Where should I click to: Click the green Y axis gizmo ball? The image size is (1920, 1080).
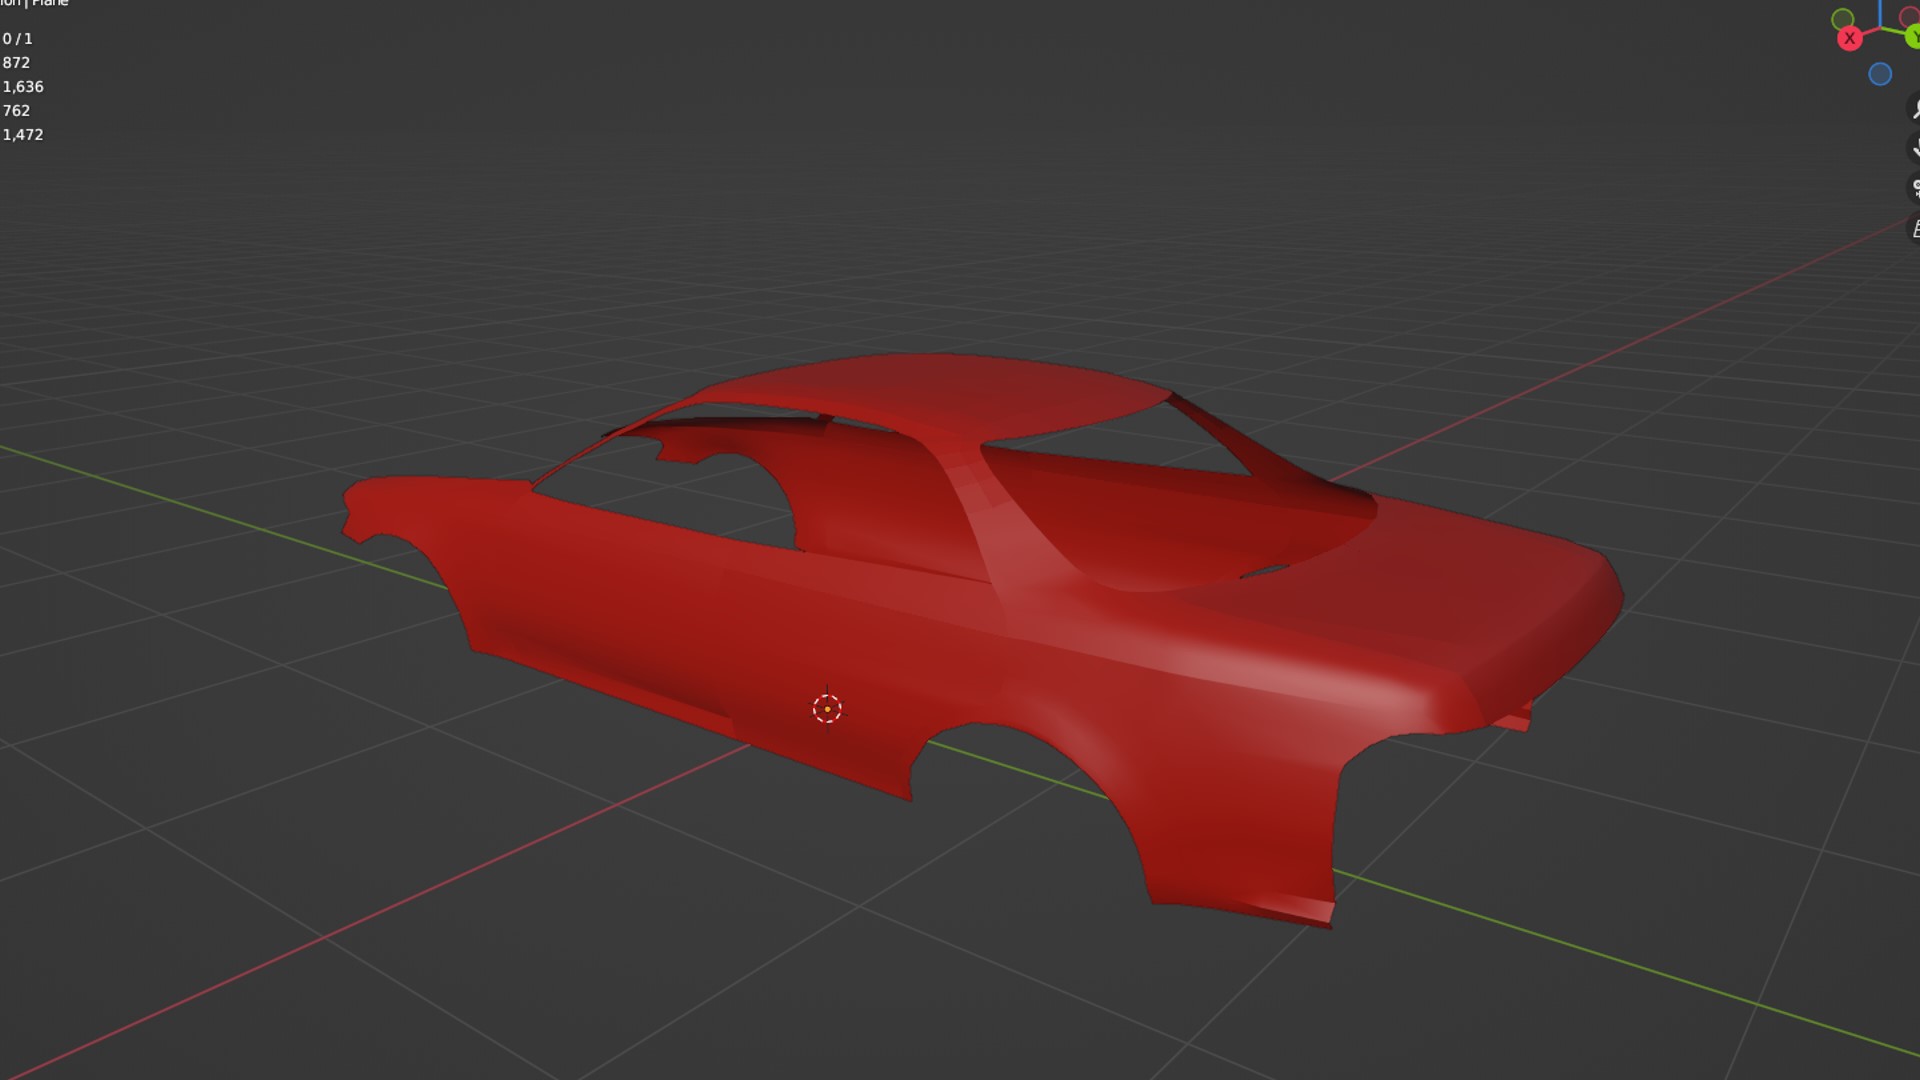[1912, 37]
